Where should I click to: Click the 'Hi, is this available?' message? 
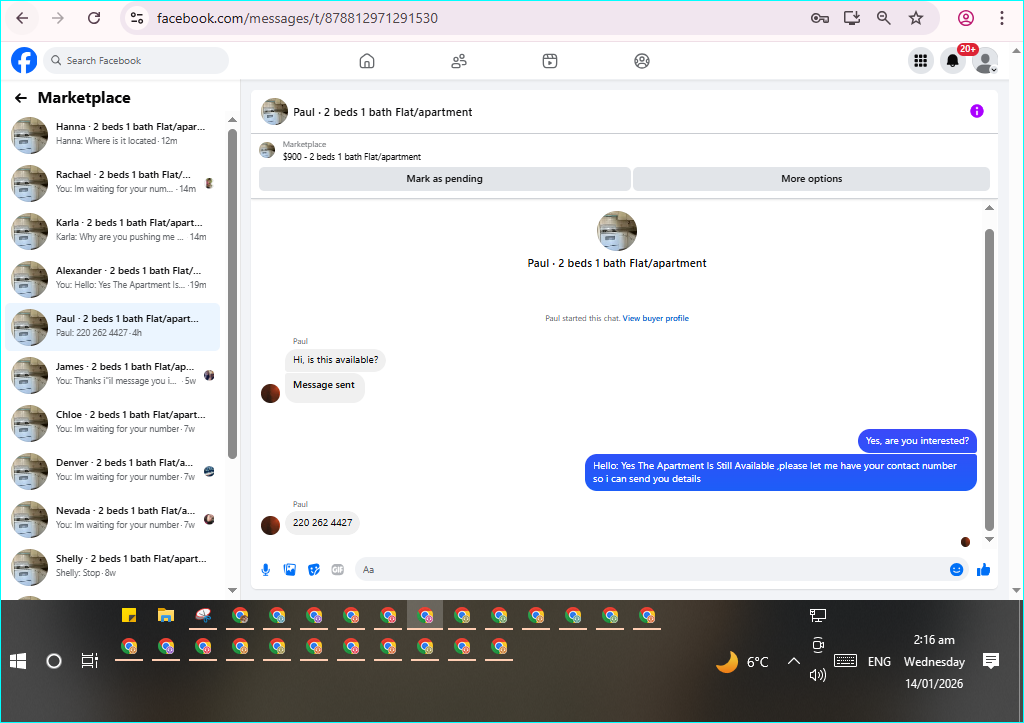[x=335, y=360]
